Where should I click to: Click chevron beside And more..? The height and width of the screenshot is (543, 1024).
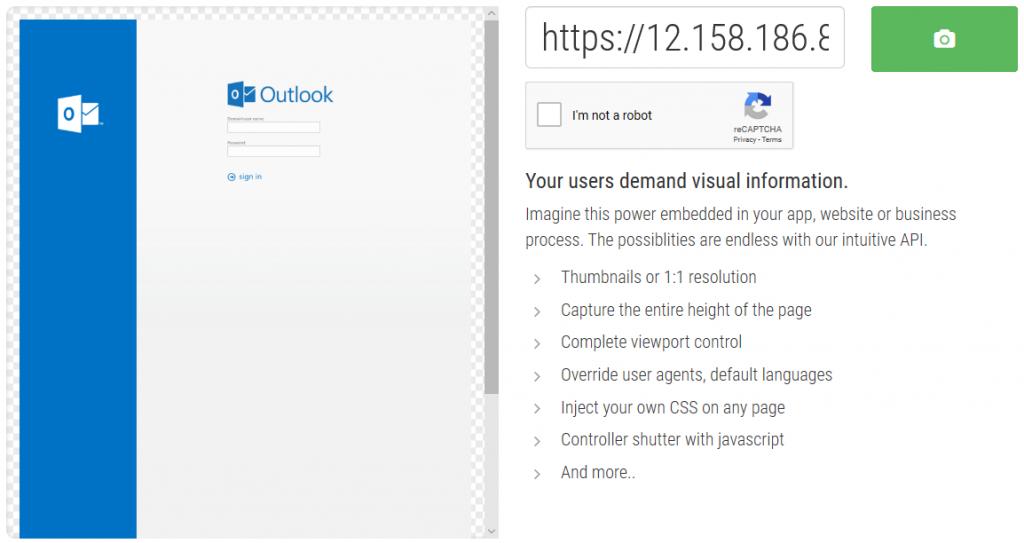coord(537,474)
